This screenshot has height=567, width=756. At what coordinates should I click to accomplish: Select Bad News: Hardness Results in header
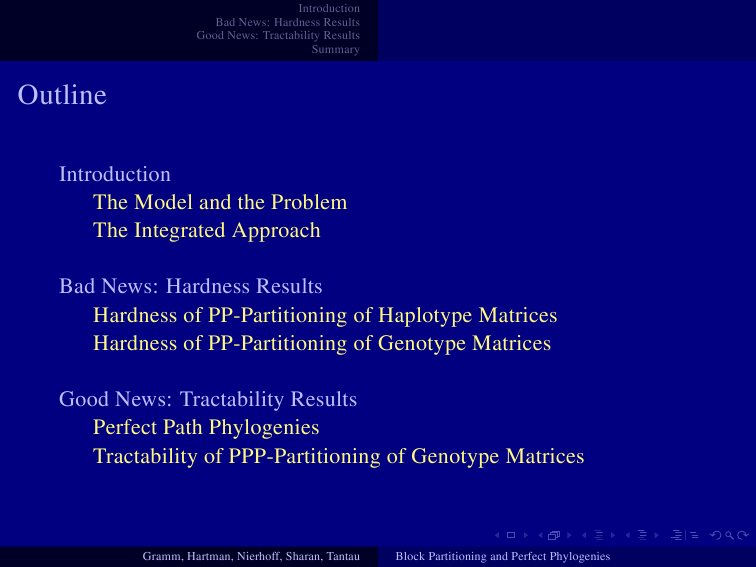coord(287,22)
